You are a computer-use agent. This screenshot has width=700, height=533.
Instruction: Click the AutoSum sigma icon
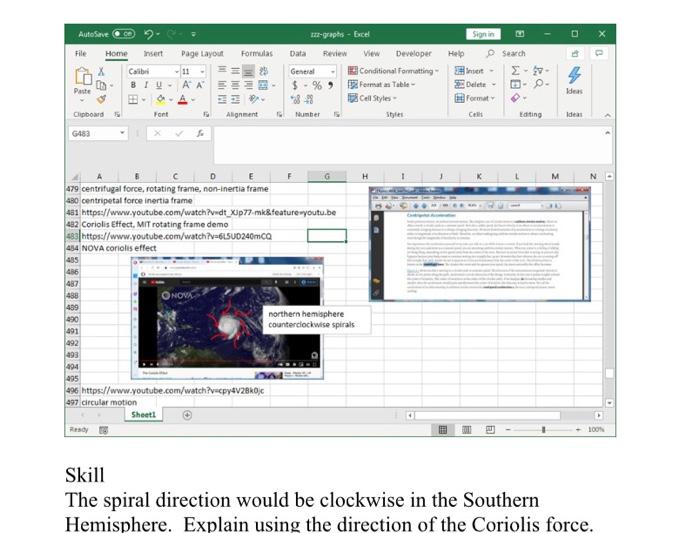tap(515, 71)
